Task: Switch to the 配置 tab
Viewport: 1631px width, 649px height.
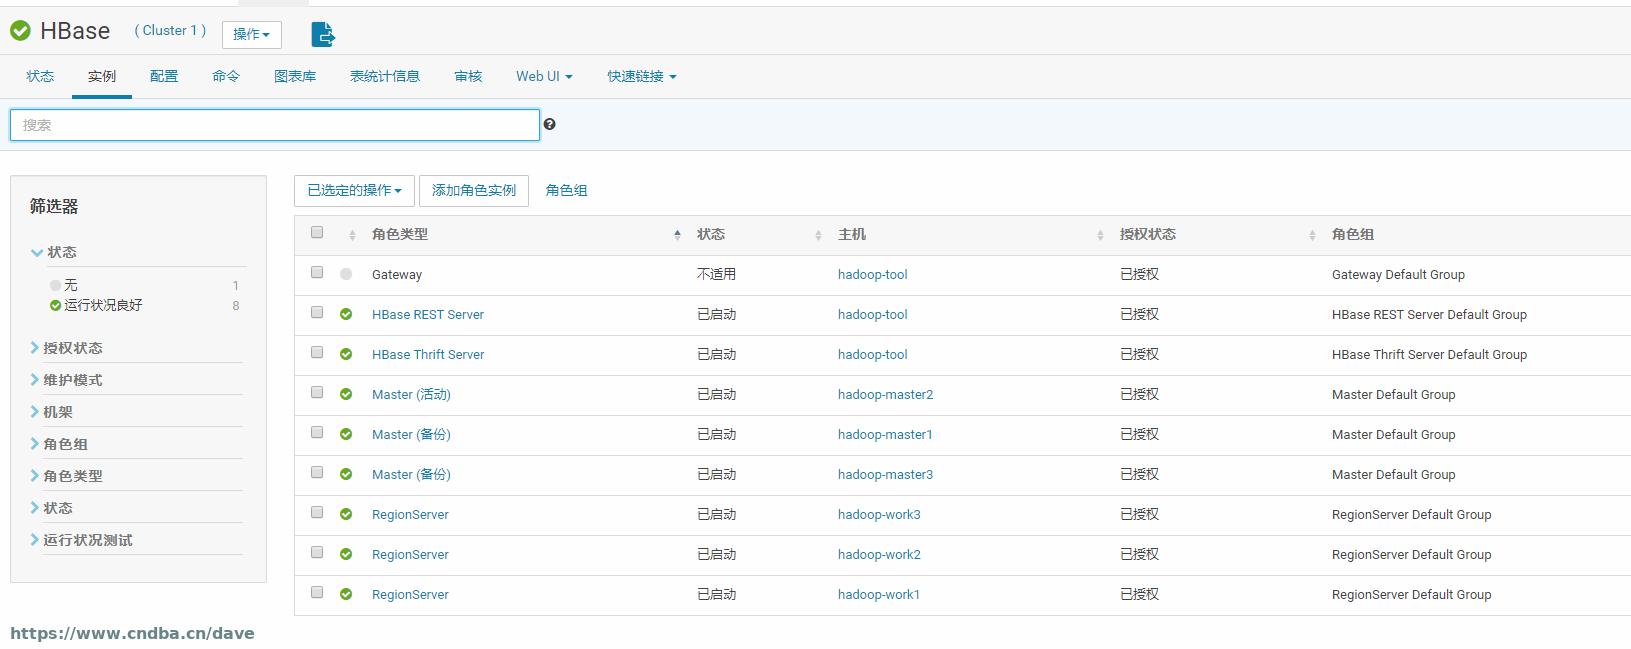Action: [x=164, y=76]
